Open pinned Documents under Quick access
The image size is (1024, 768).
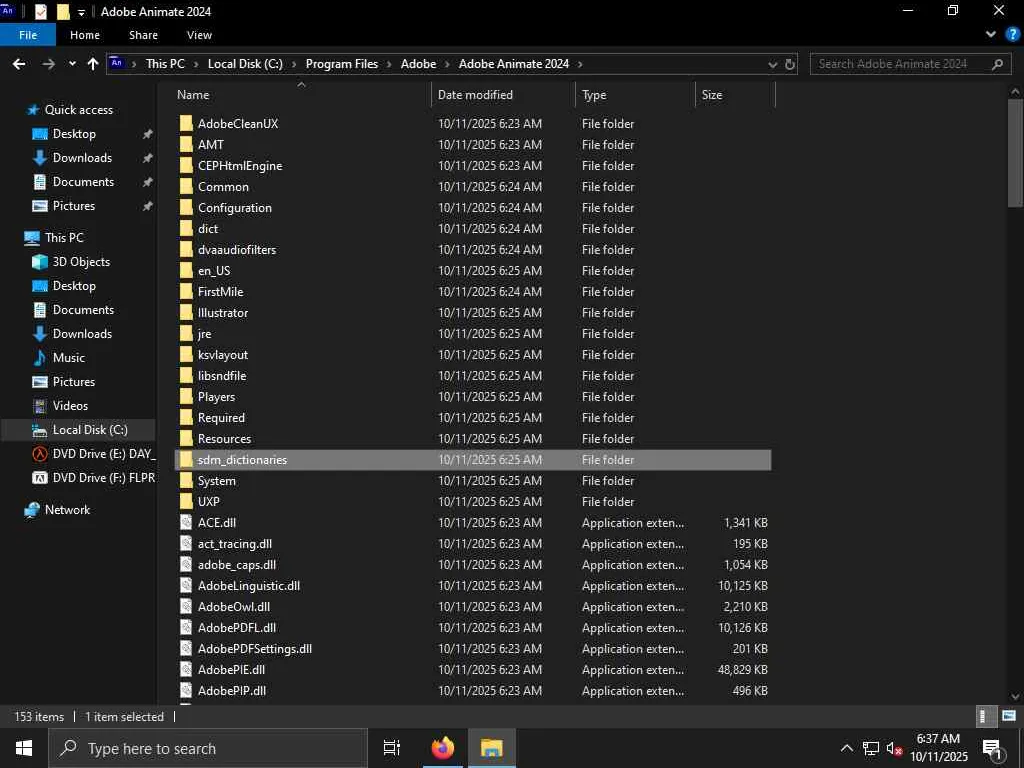click(x=83, y=182)
